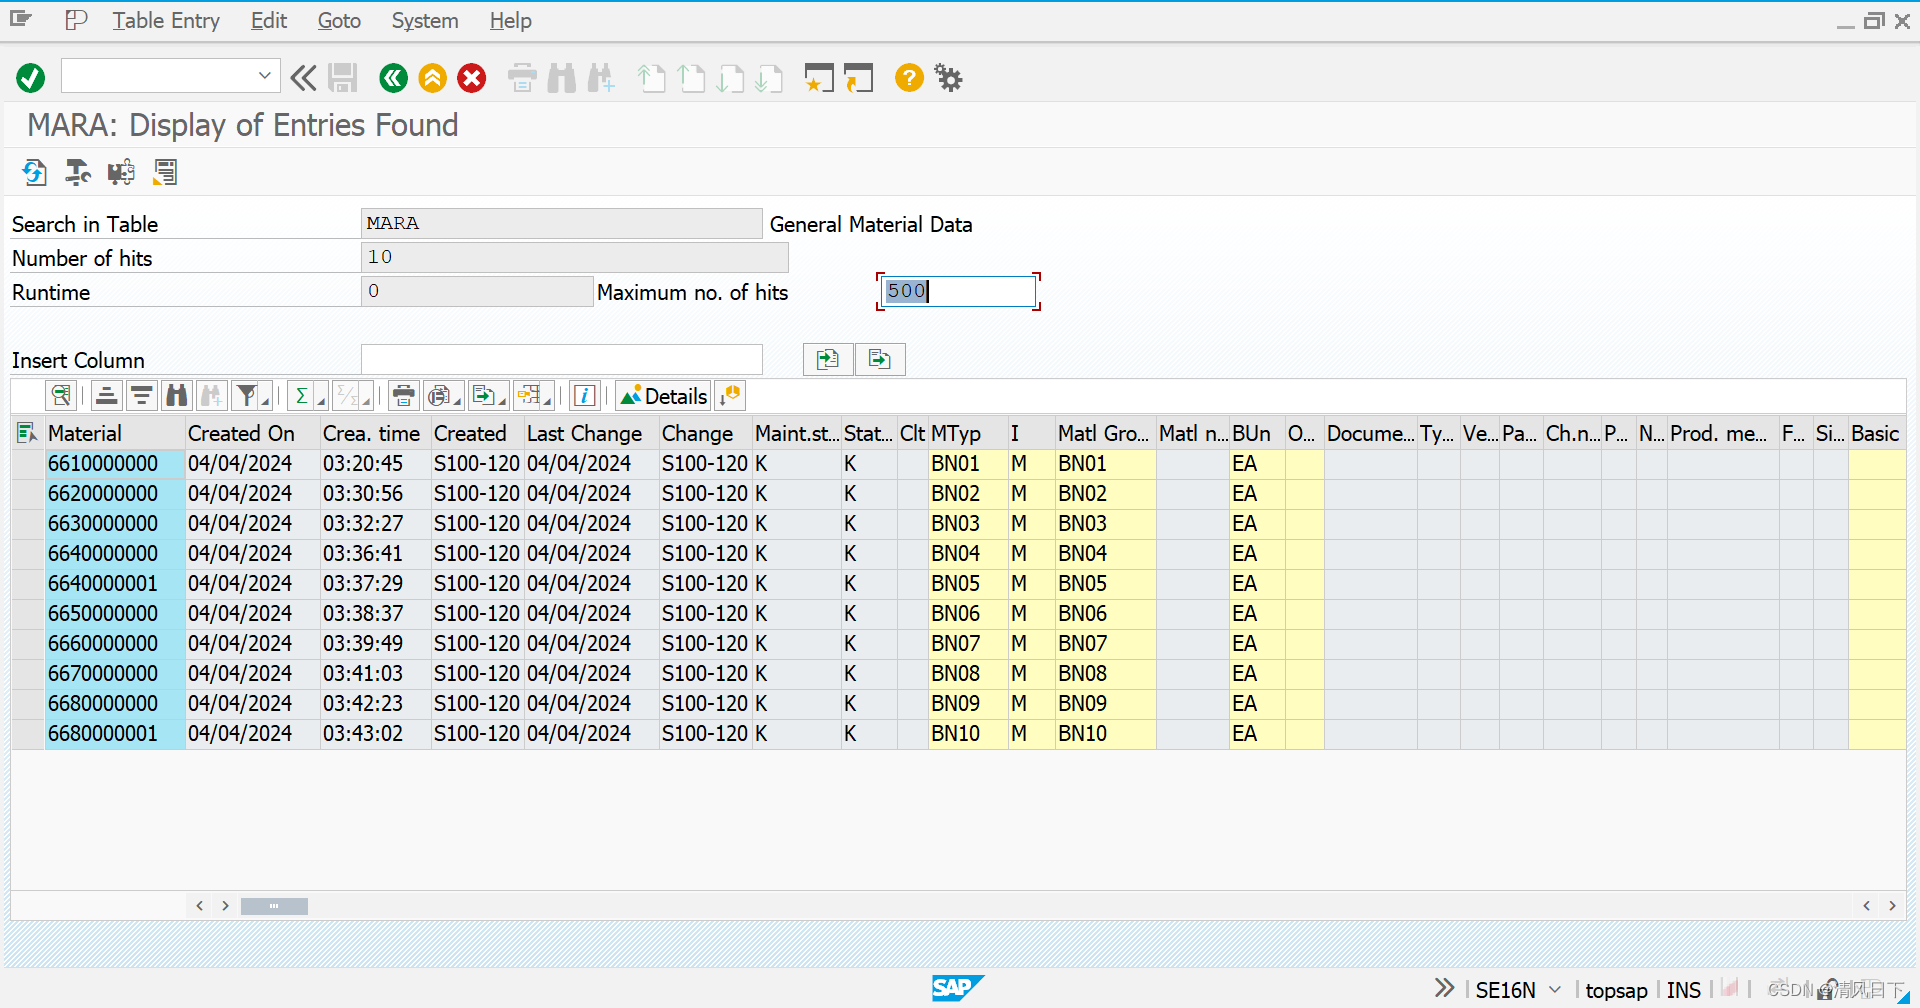Click the ALV Find binoculars icon
Viewport: 1920px width, 1008px height.
pos(177,396)
